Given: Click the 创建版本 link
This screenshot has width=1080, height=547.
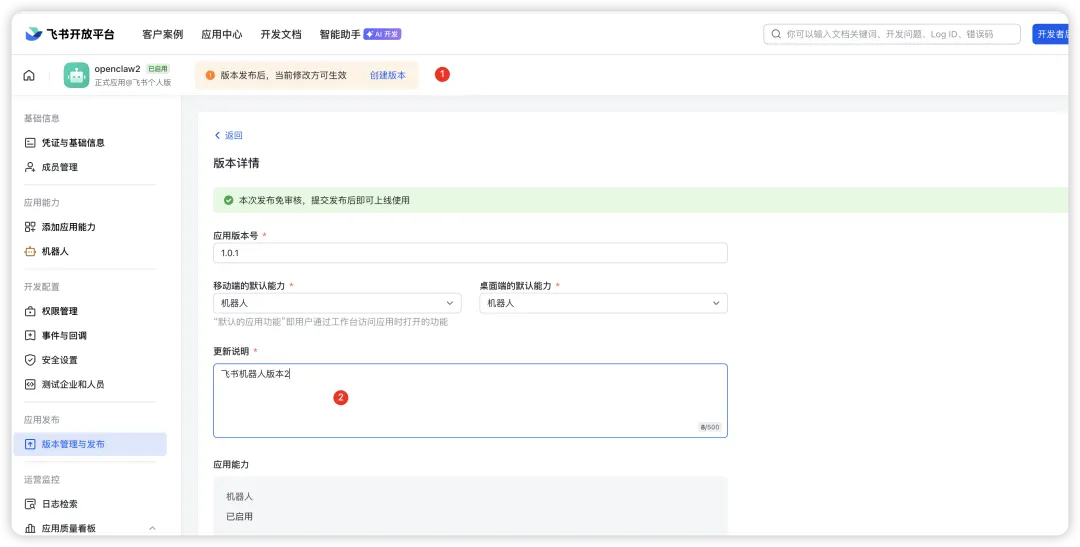Looking at the screenshot, I should 388,75.
